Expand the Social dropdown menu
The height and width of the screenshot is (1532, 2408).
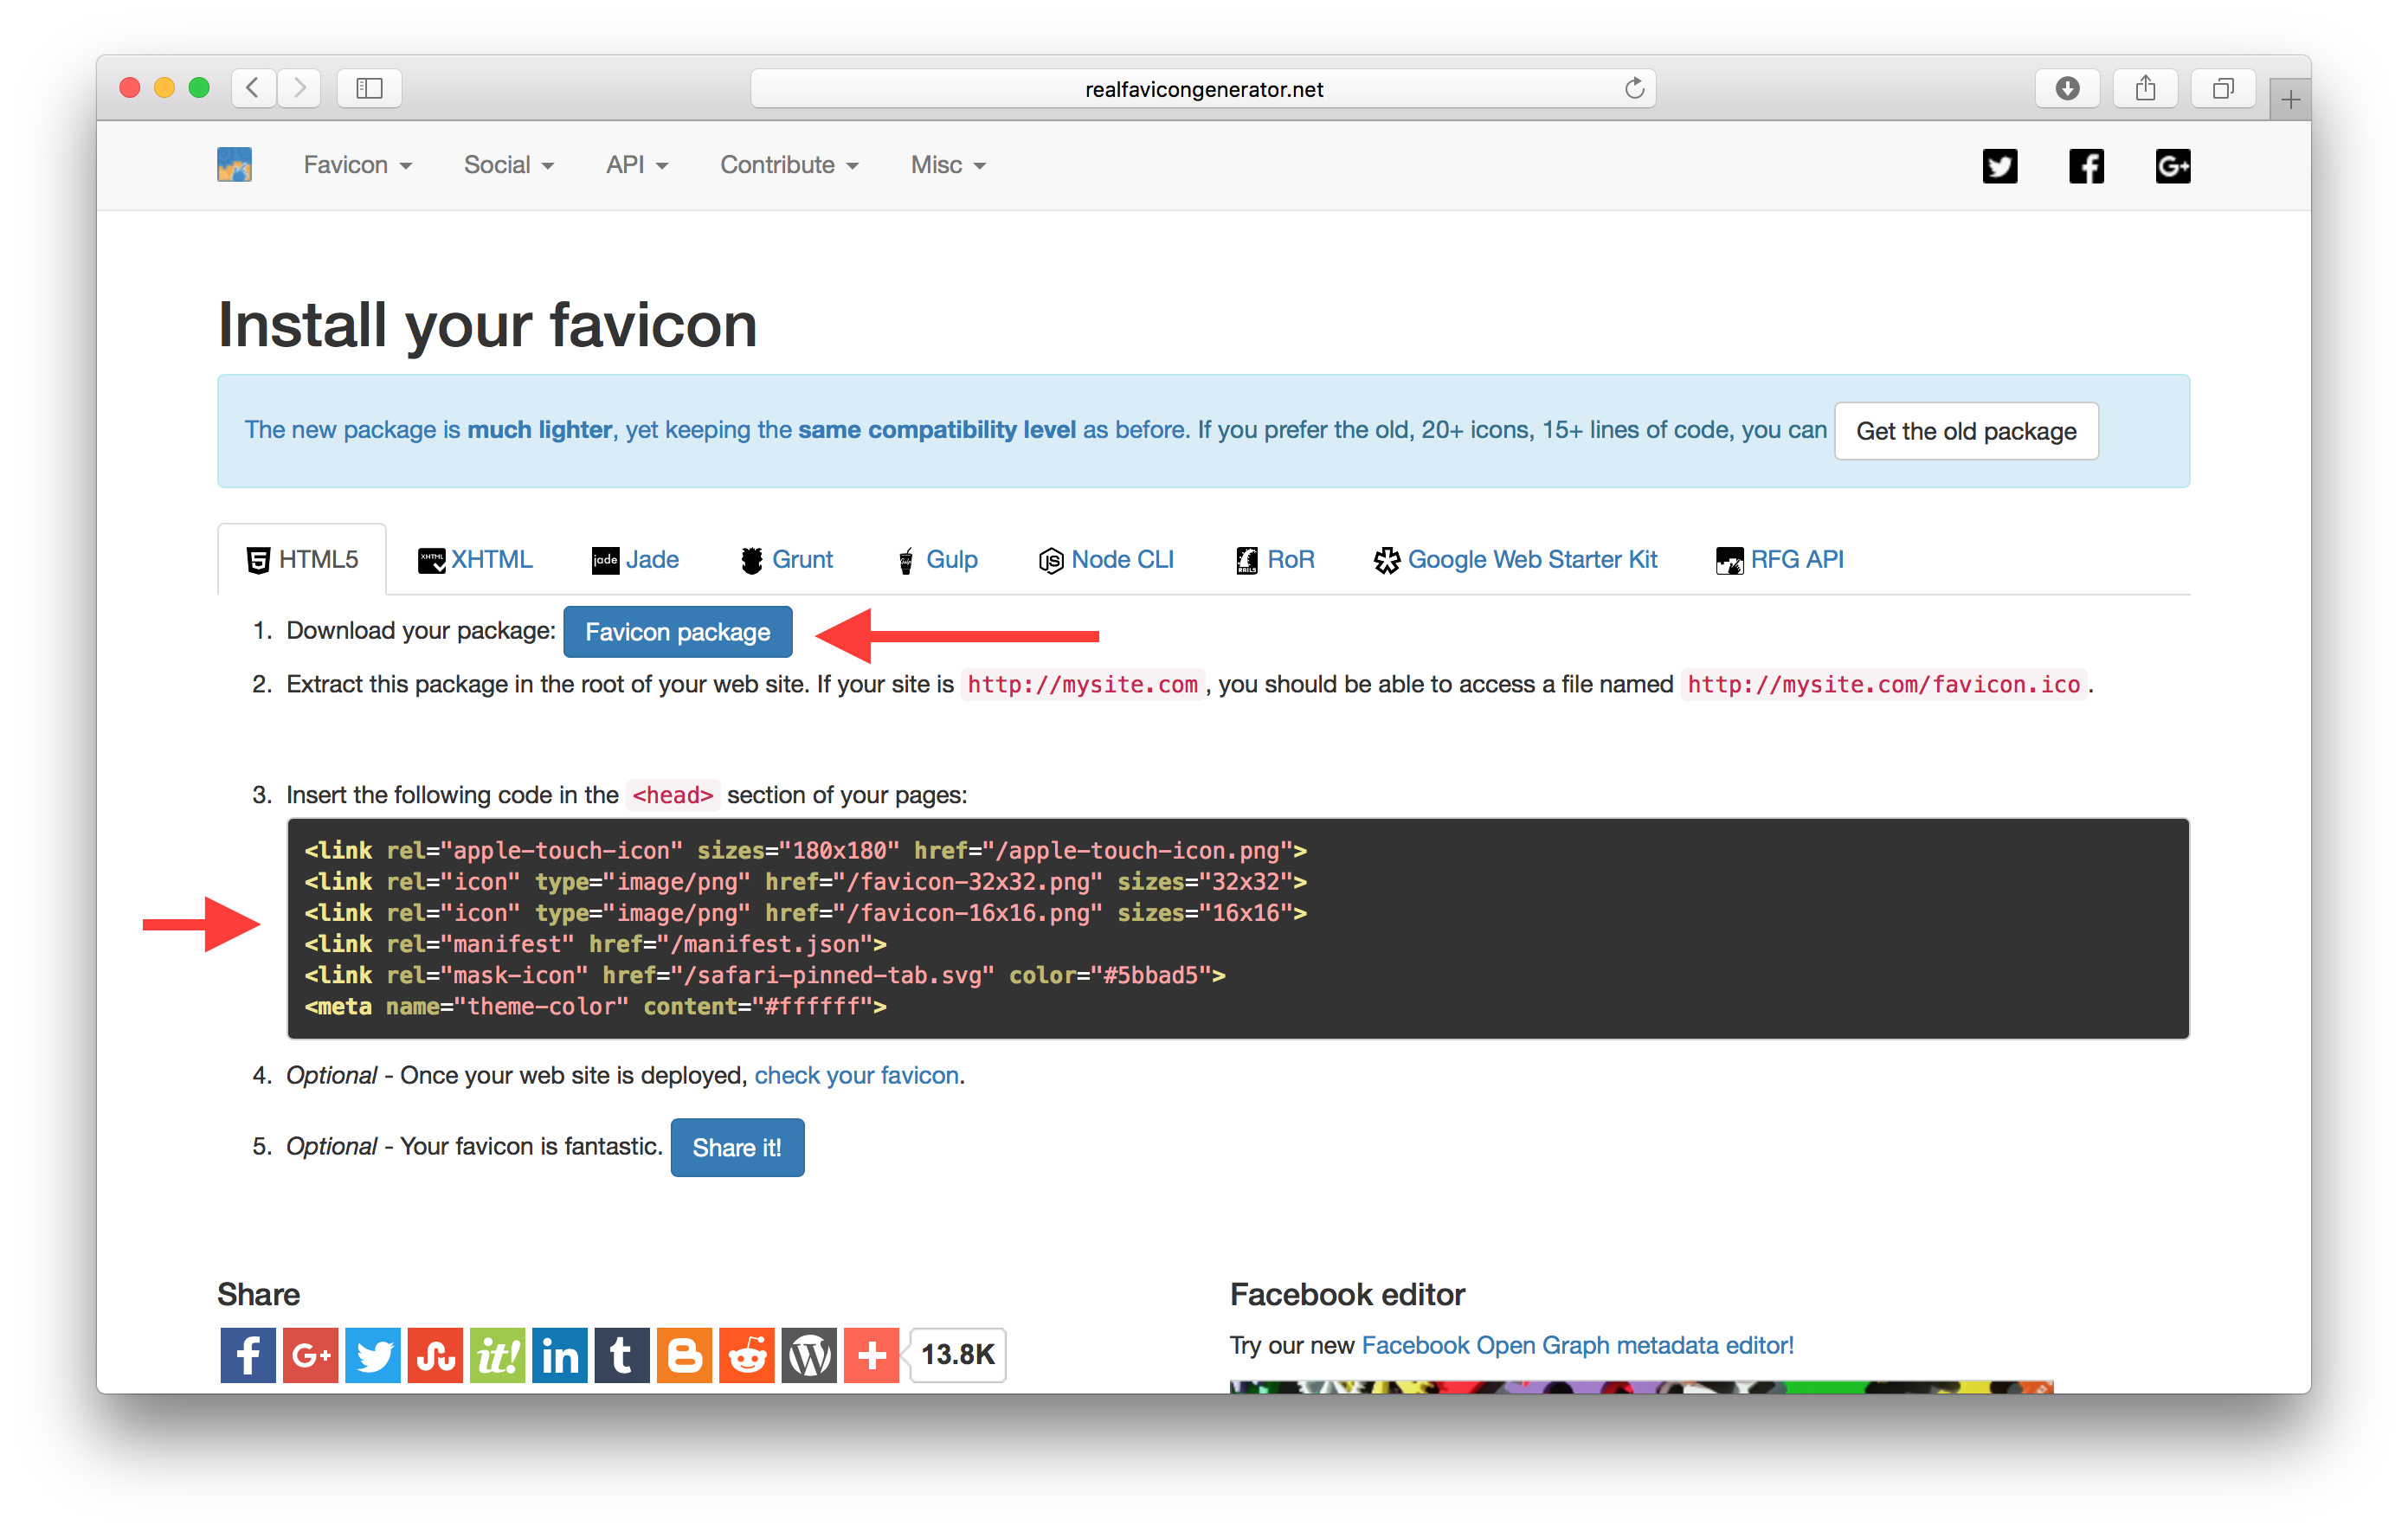(507, 165)
